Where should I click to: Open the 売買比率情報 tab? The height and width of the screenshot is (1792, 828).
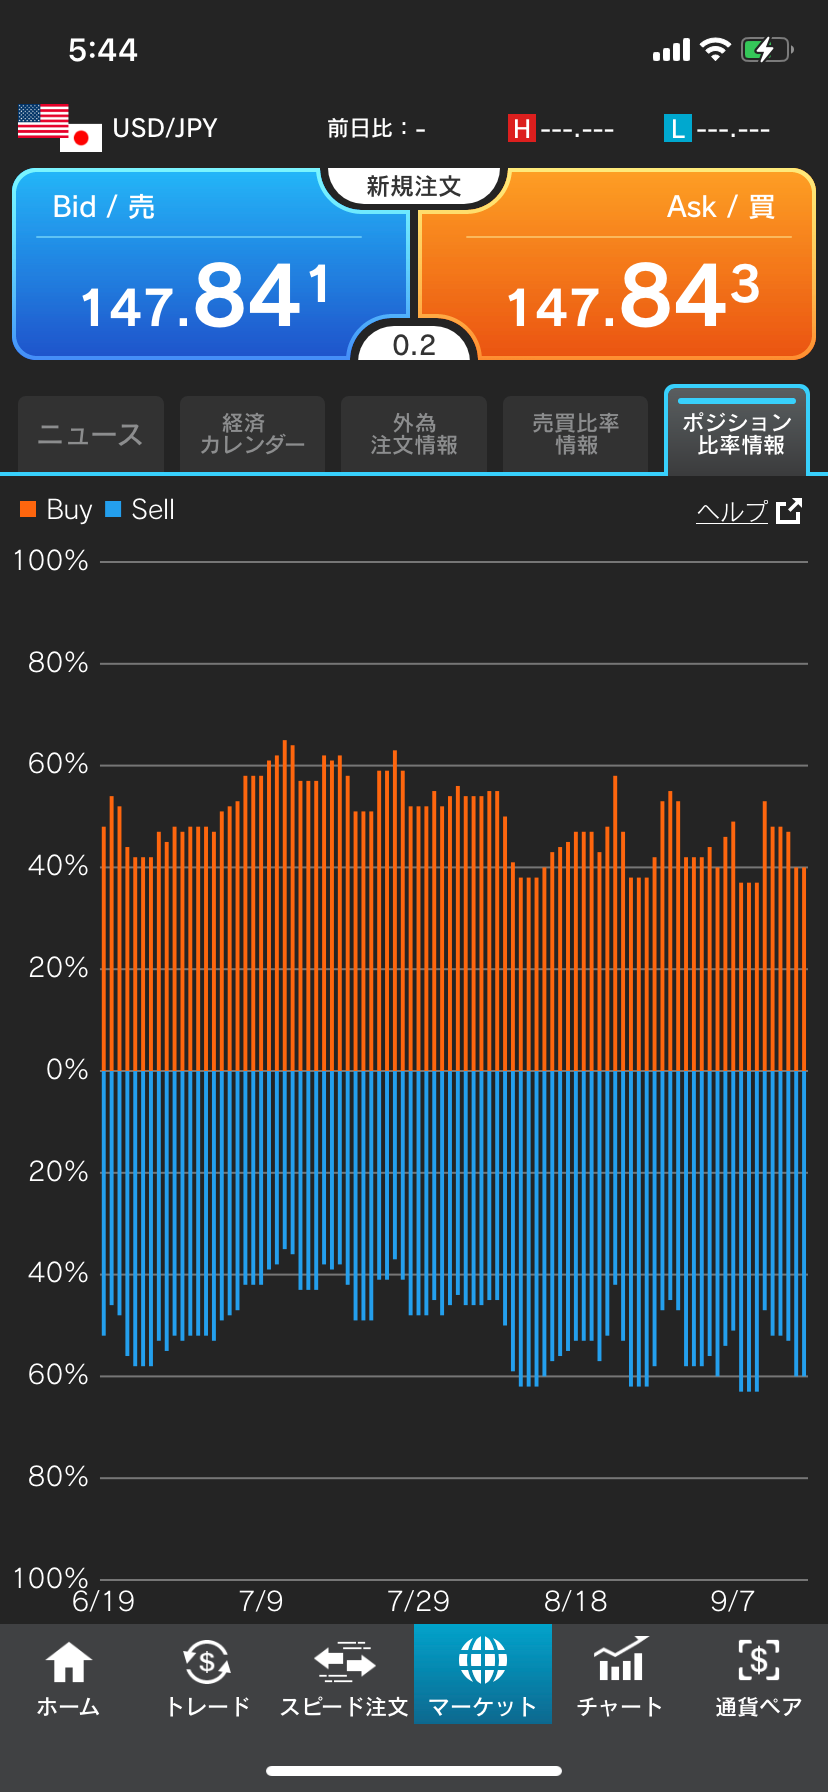pyautogui.click(x=576, y=435)
